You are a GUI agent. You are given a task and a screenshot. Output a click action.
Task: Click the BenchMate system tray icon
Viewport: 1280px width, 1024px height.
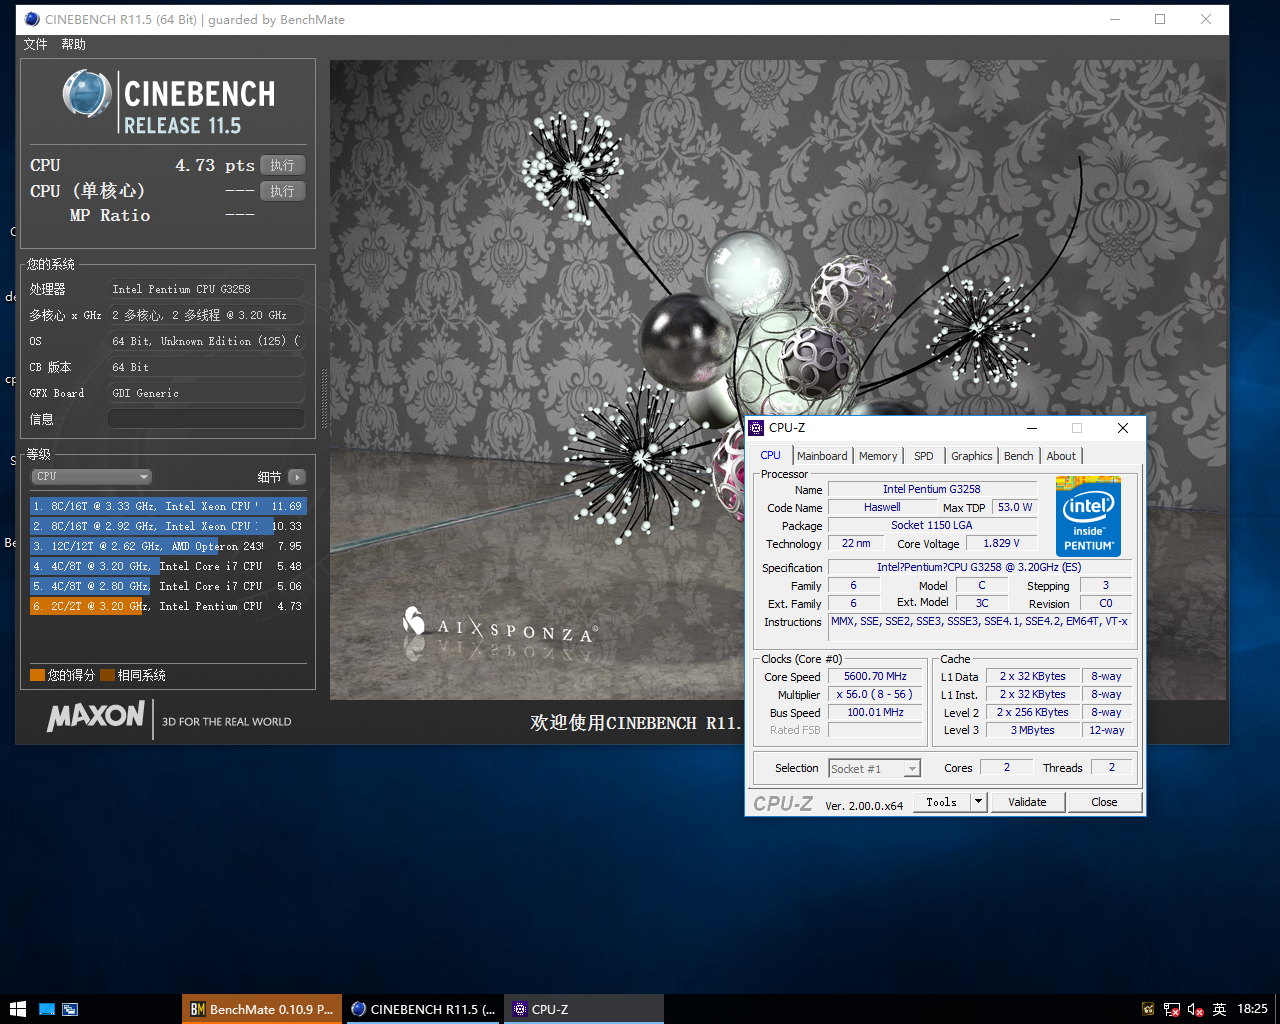[1148, 1009]
